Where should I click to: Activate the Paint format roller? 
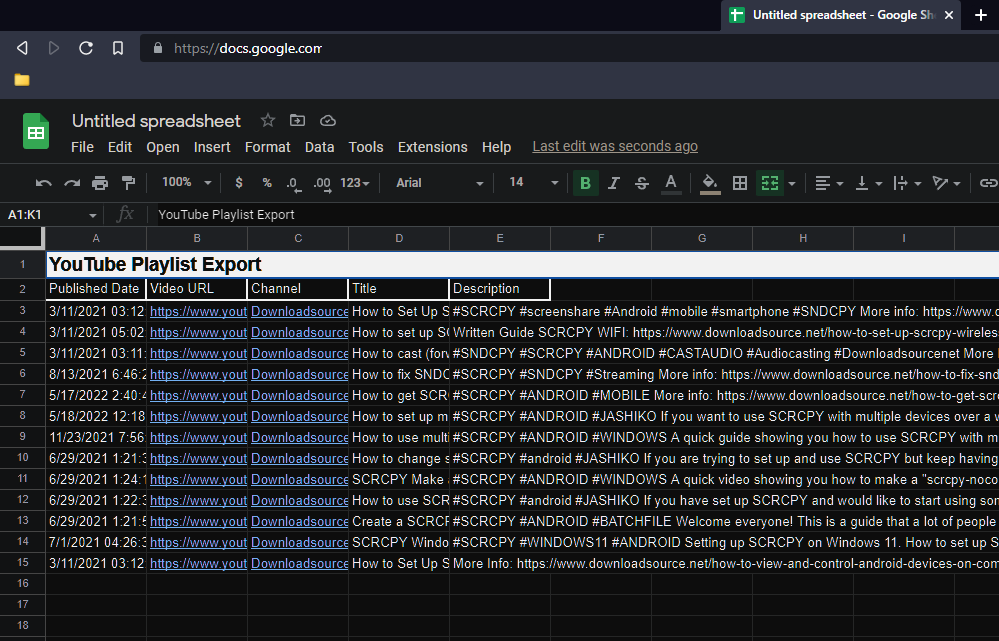(x=129, y=184)
